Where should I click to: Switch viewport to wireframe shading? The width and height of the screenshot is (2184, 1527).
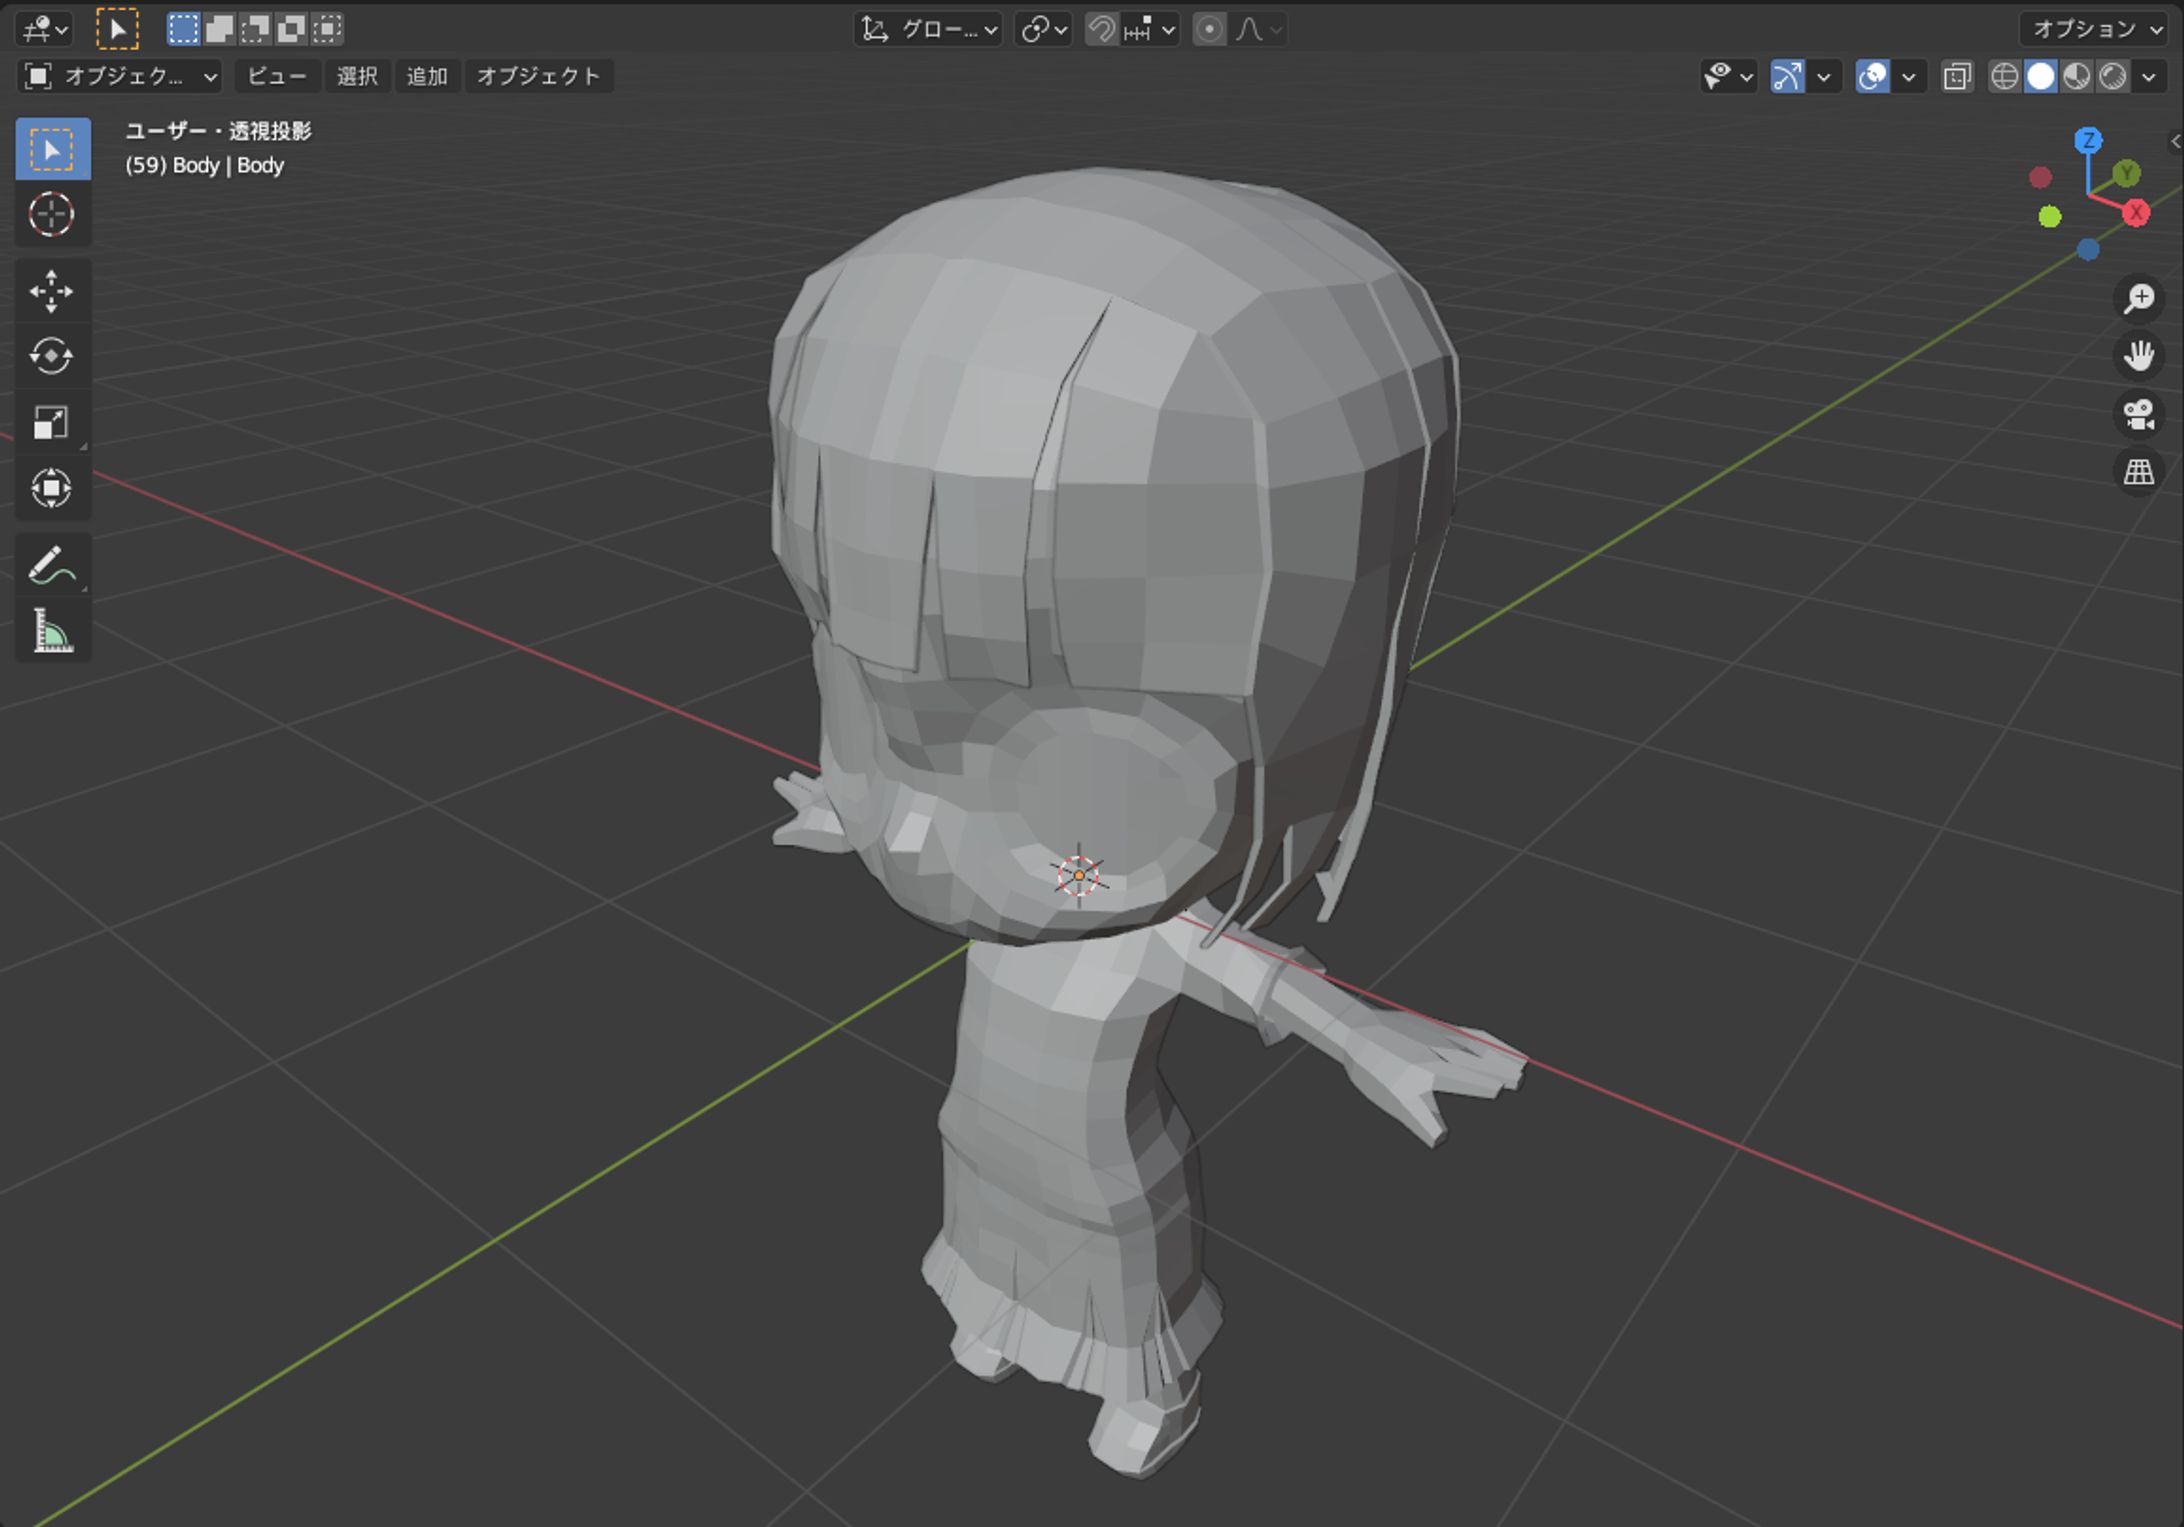(2004, 76)
